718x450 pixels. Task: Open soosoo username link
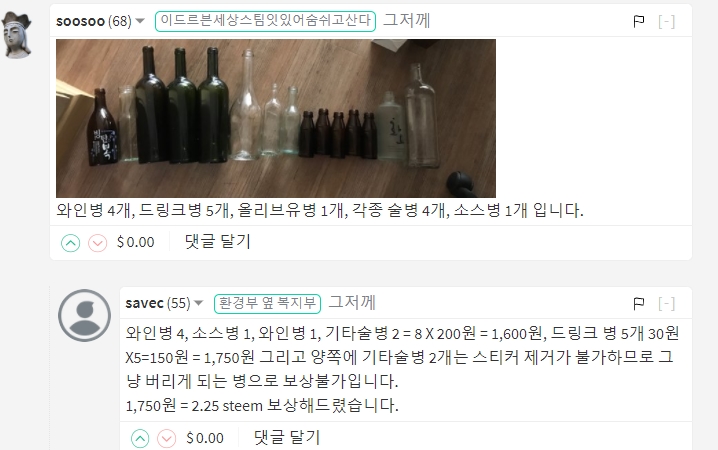80,21
